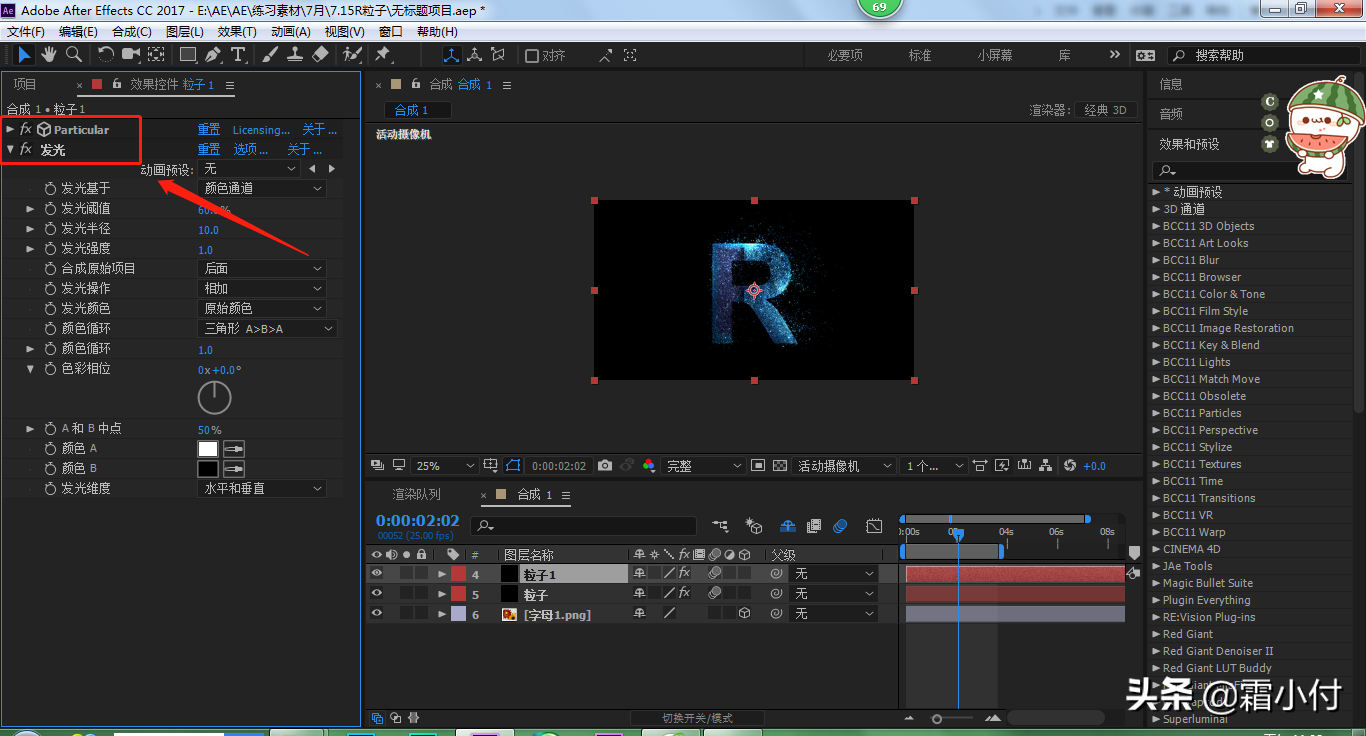Image resolution: width=1366 pixels, height=736 pixels.
Task: Open the graph editor in timeline
Action: point(874,526)
